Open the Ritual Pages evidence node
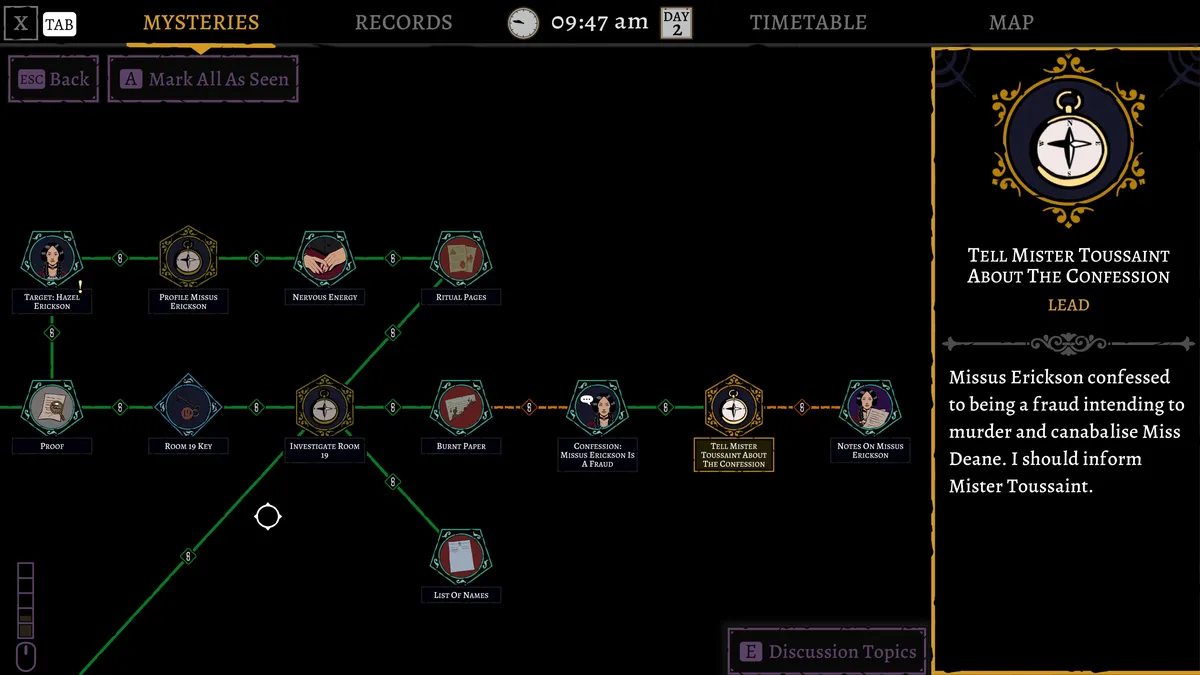Screen dimensions: 1200x675 pos(461,256)
